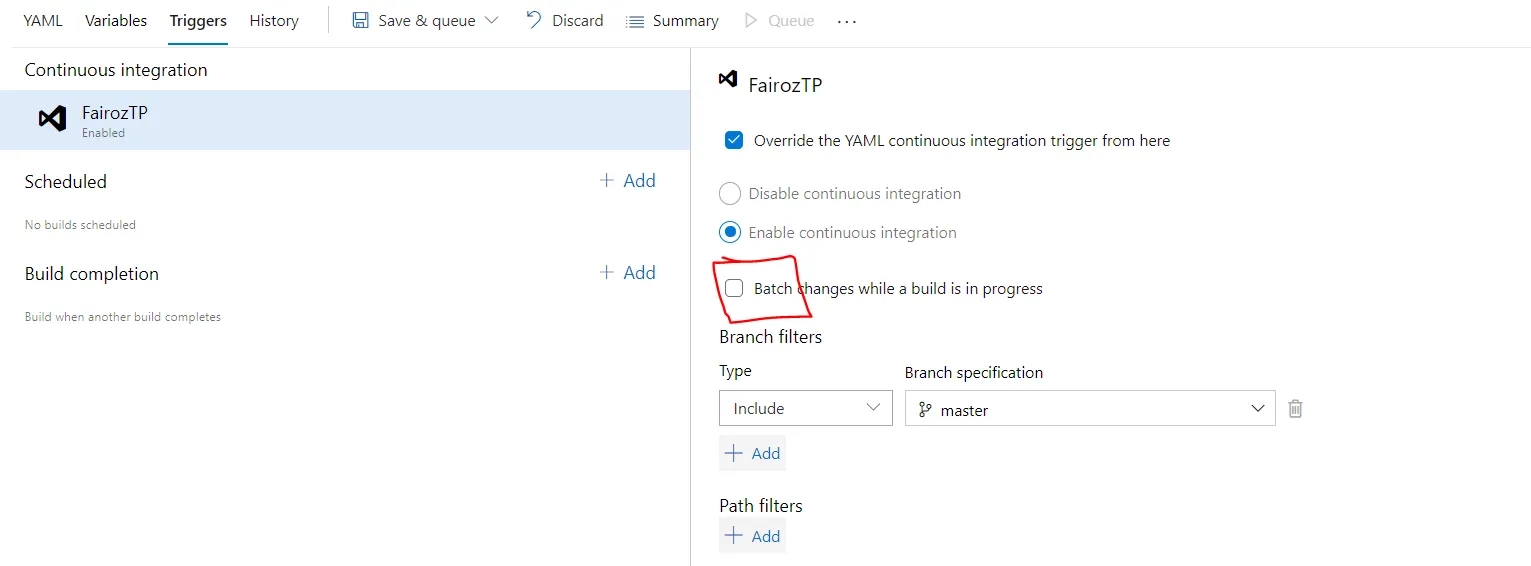Add a new branch filter
This screenshot has height=566, width=1531.
(752, 453)
